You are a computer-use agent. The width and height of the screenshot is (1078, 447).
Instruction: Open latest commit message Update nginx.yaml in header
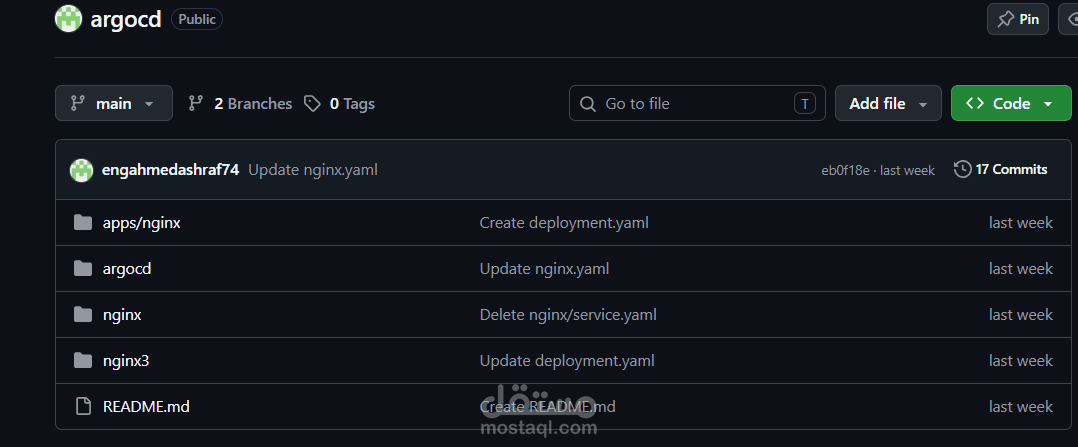coord(313,170)
